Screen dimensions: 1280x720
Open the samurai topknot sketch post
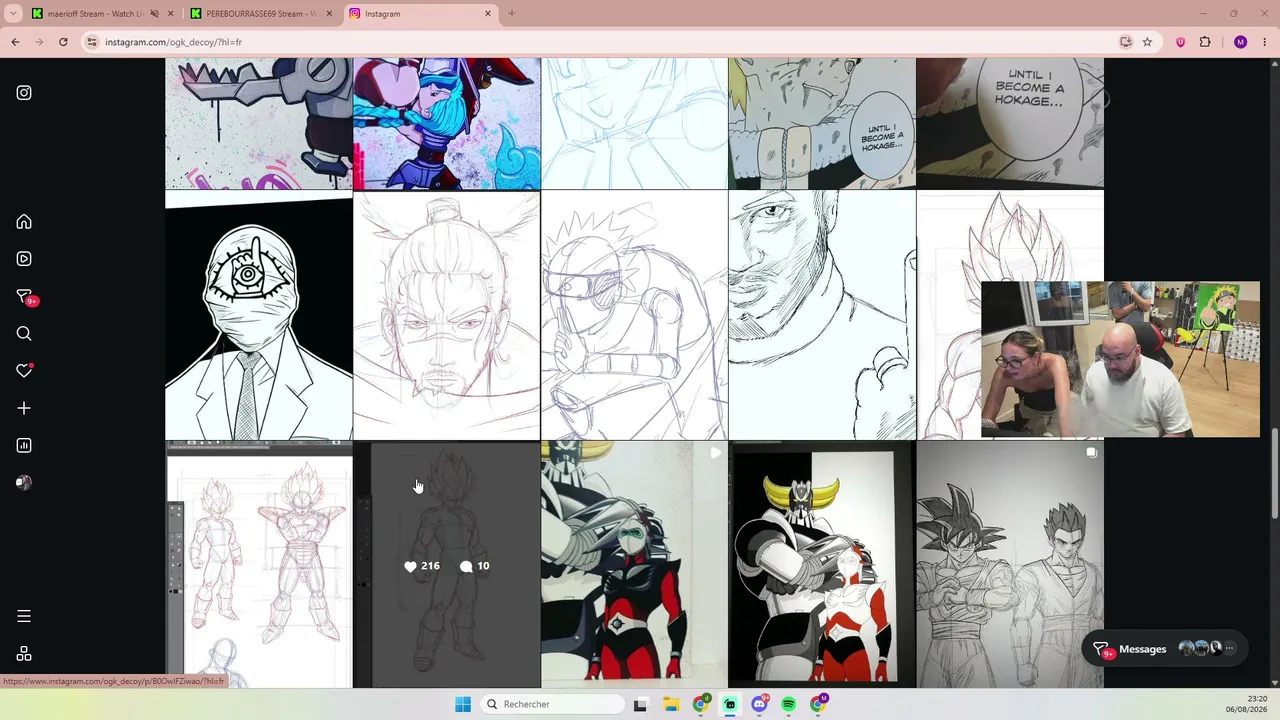tap(447, 315)
